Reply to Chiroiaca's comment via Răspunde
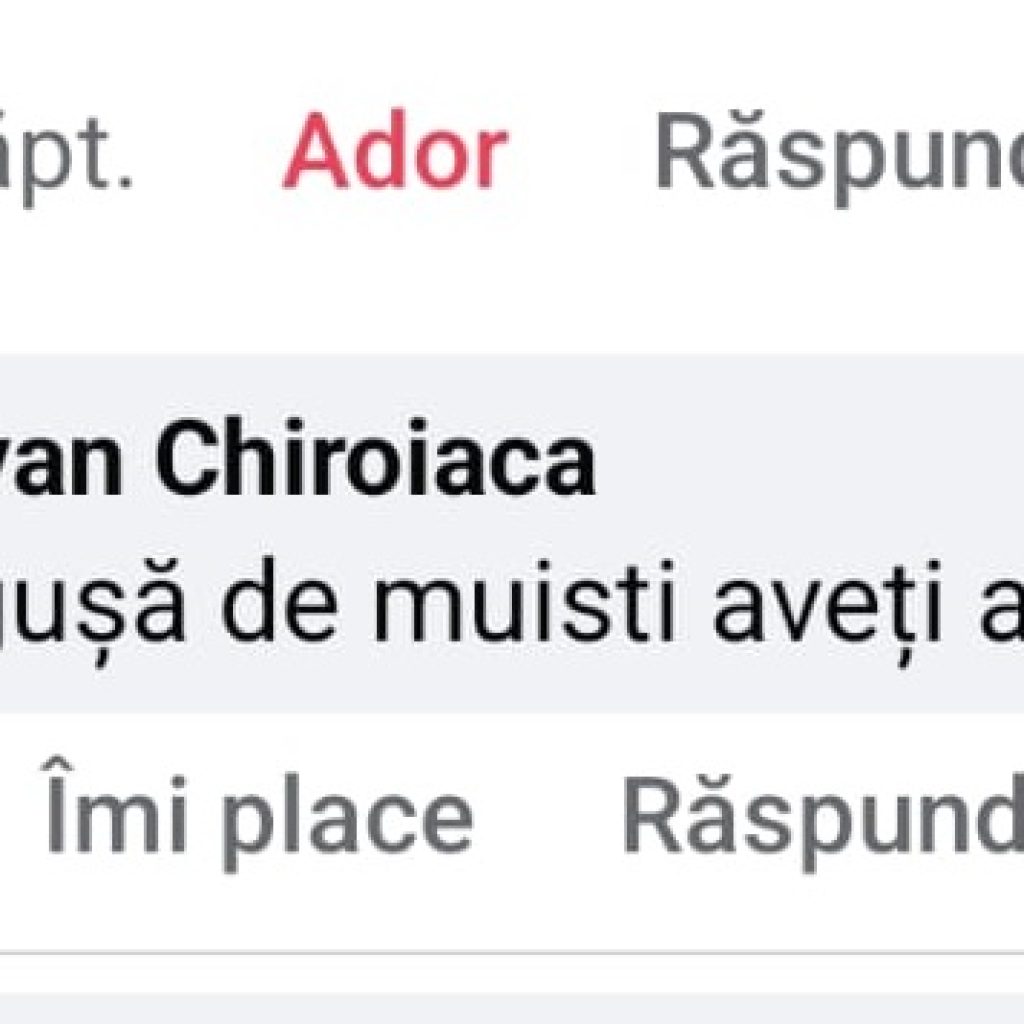Viewport: 1024px width, 1024px height. coord(823,823)
